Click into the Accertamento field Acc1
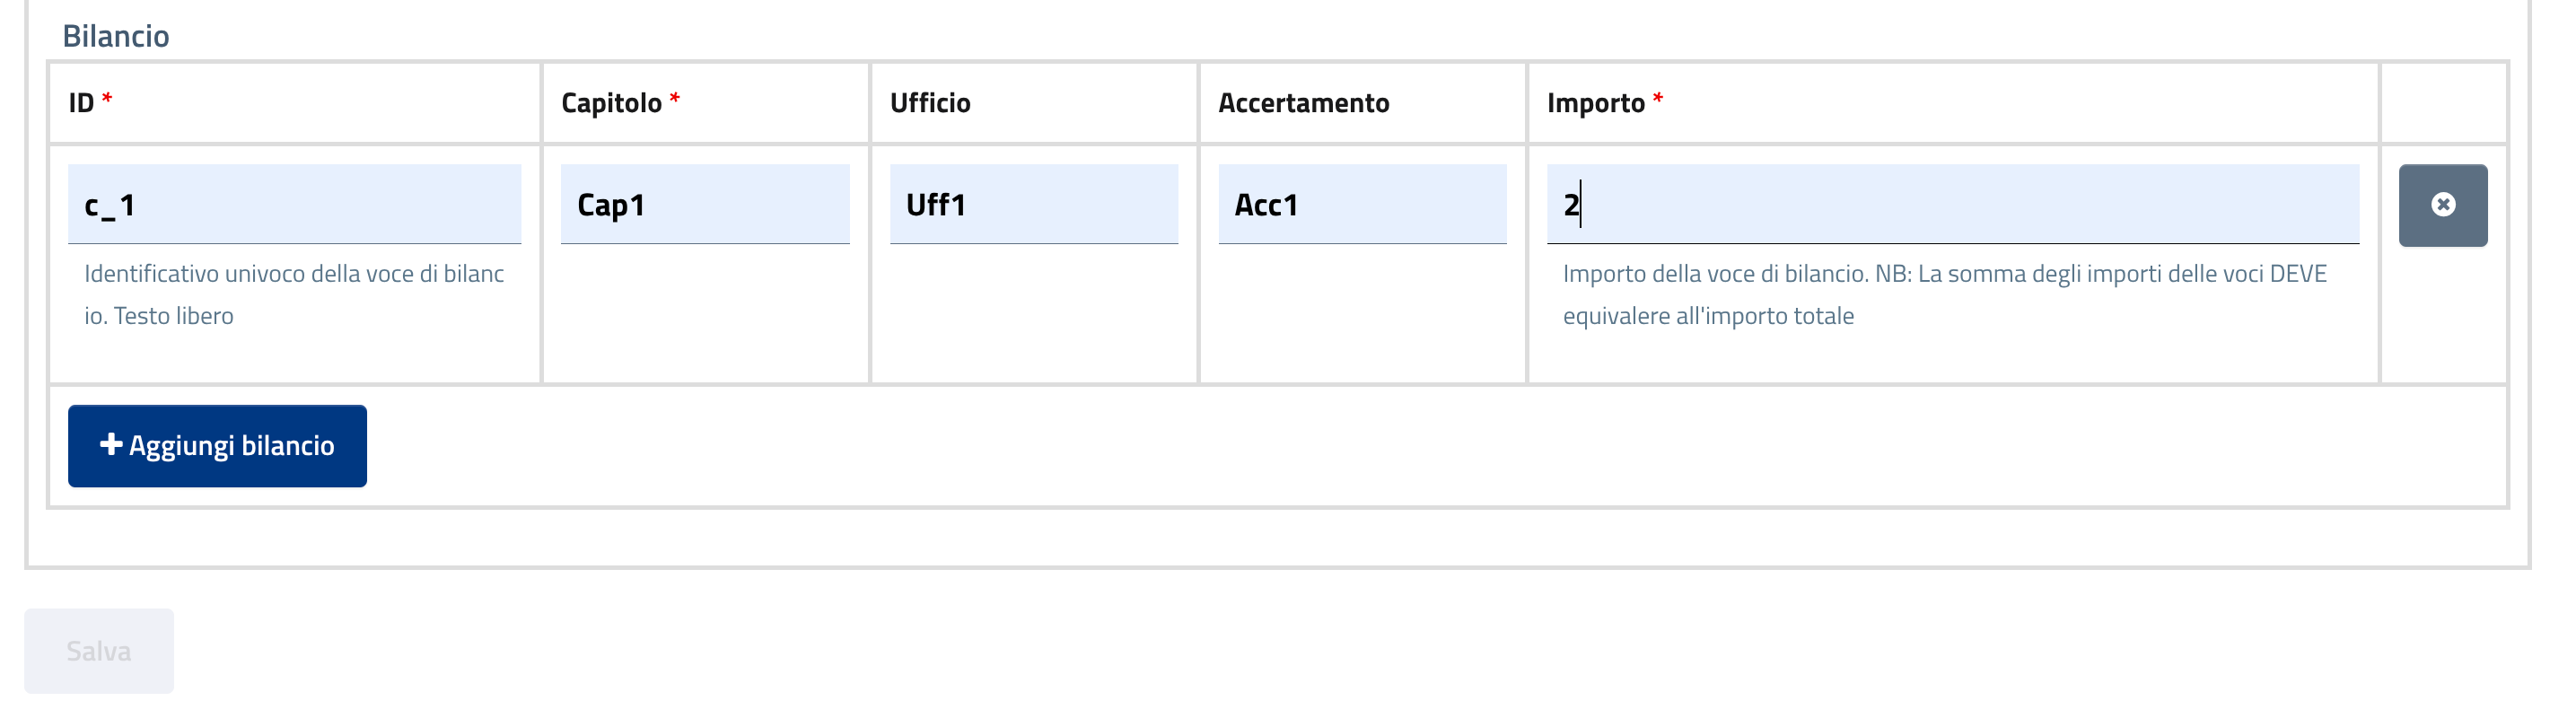Viewport: 2576px width, 727px height. (1361, 205)
